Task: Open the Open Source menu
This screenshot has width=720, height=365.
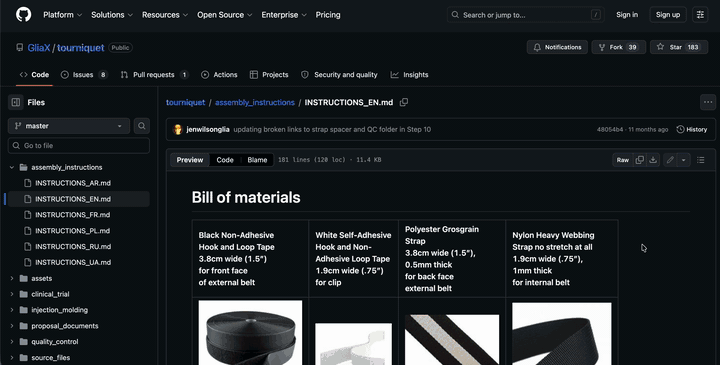Action: coord(225,15)
